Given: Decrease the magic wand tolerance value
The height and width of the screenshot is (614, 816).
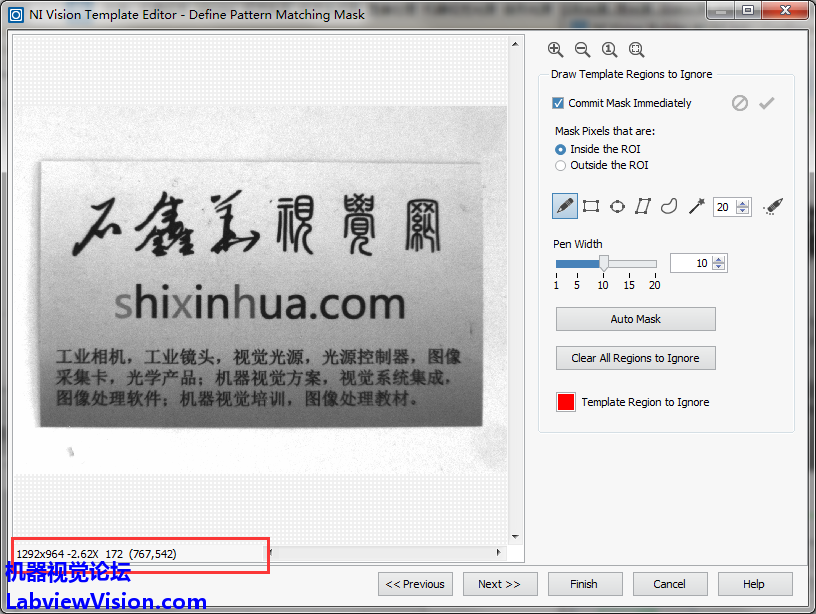Looking at the screenshot, I should click(743, 210).
